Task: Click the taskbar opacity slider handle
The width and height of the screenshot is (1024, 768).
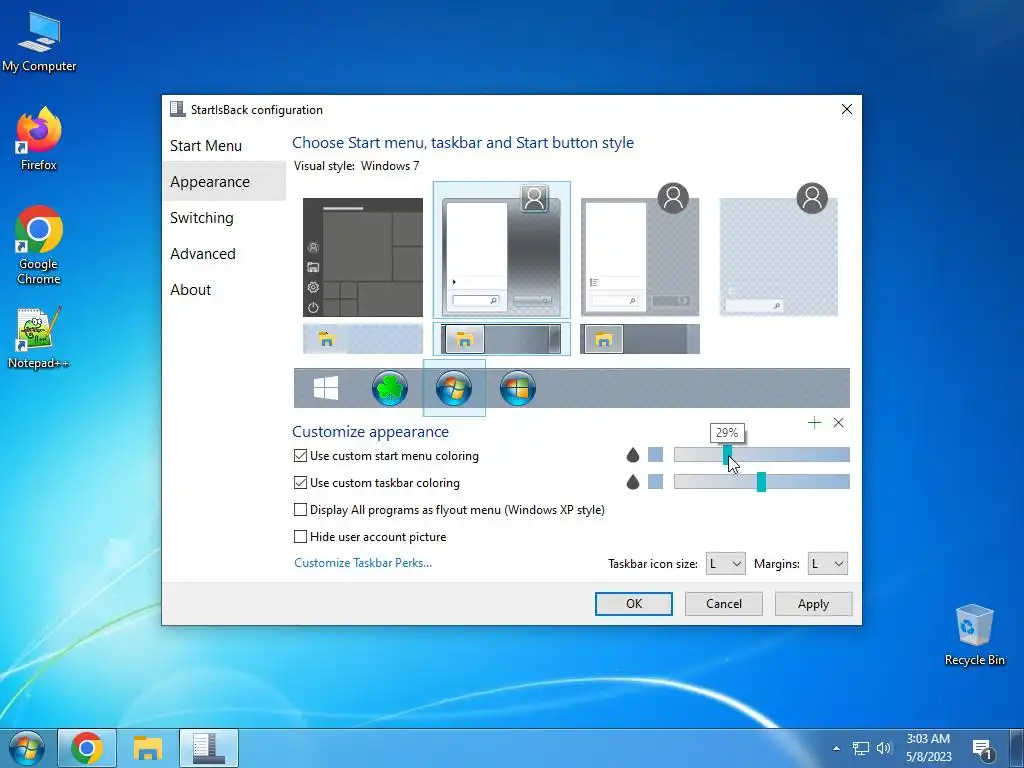Action: [x=761, y=482]
